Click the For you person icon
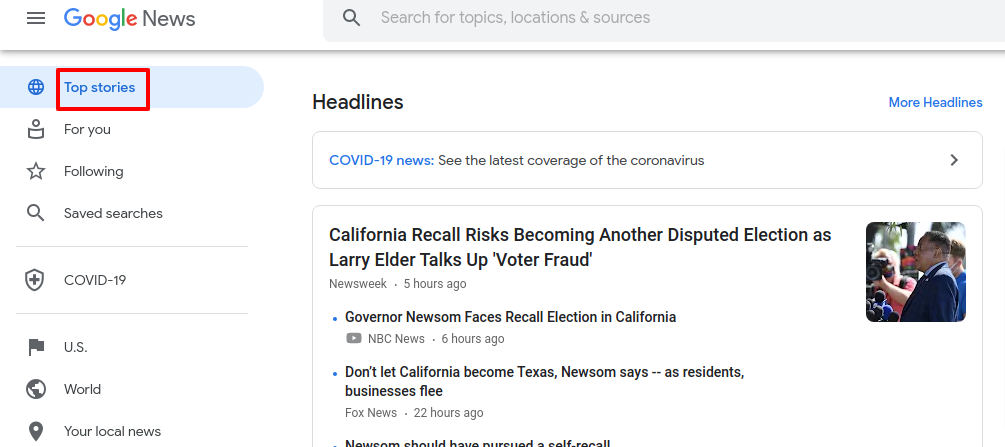Viewport: 1005px width, 447px height. (36, 129)
